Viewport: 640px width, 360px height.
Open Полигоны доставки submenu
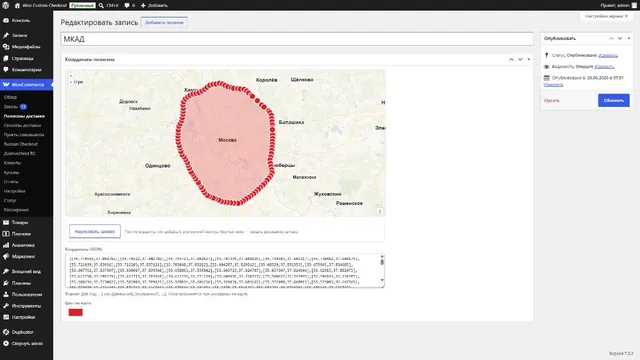24,116
